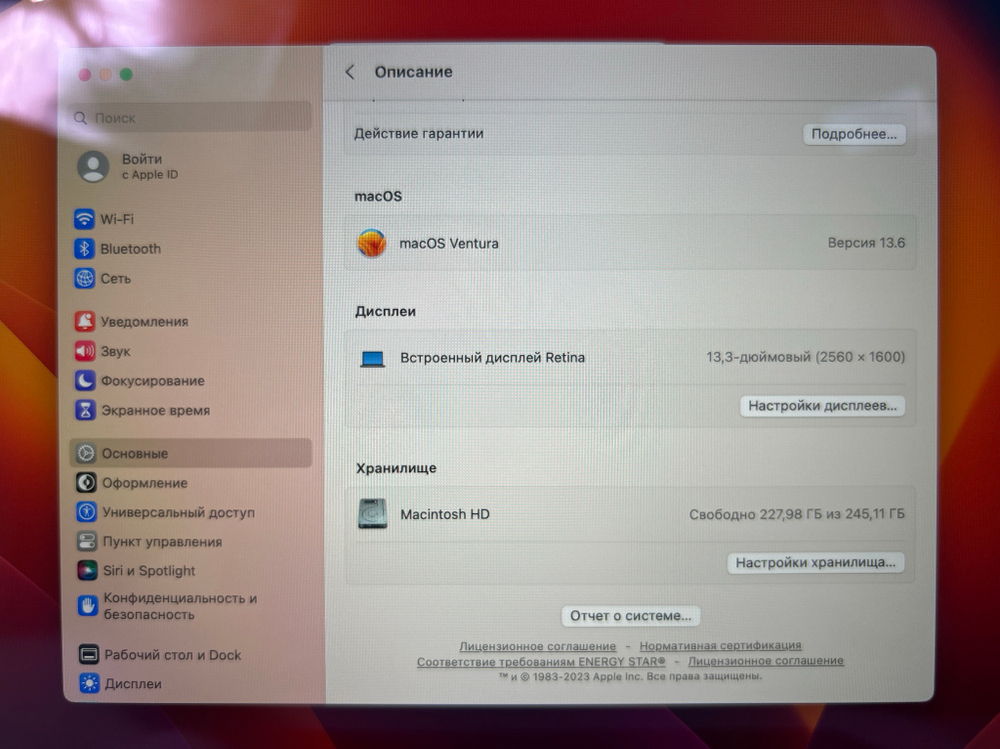Click the Подробнее warranty button
Screen dimensions: 1000x749
point(854,134)
